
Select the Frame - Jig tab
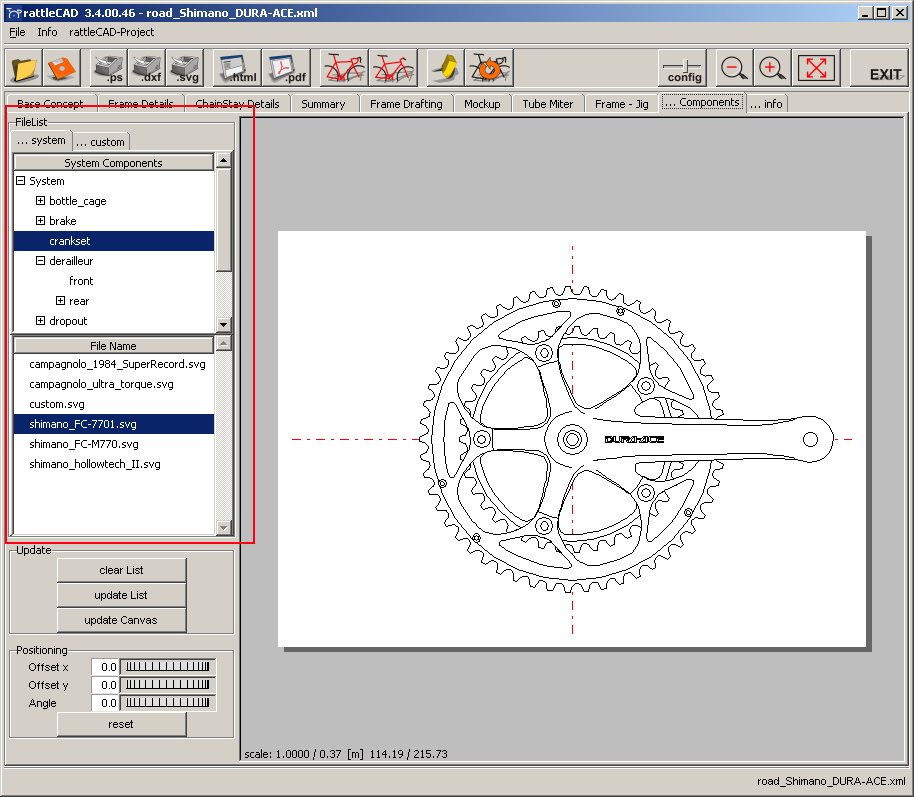coord(621,104)
